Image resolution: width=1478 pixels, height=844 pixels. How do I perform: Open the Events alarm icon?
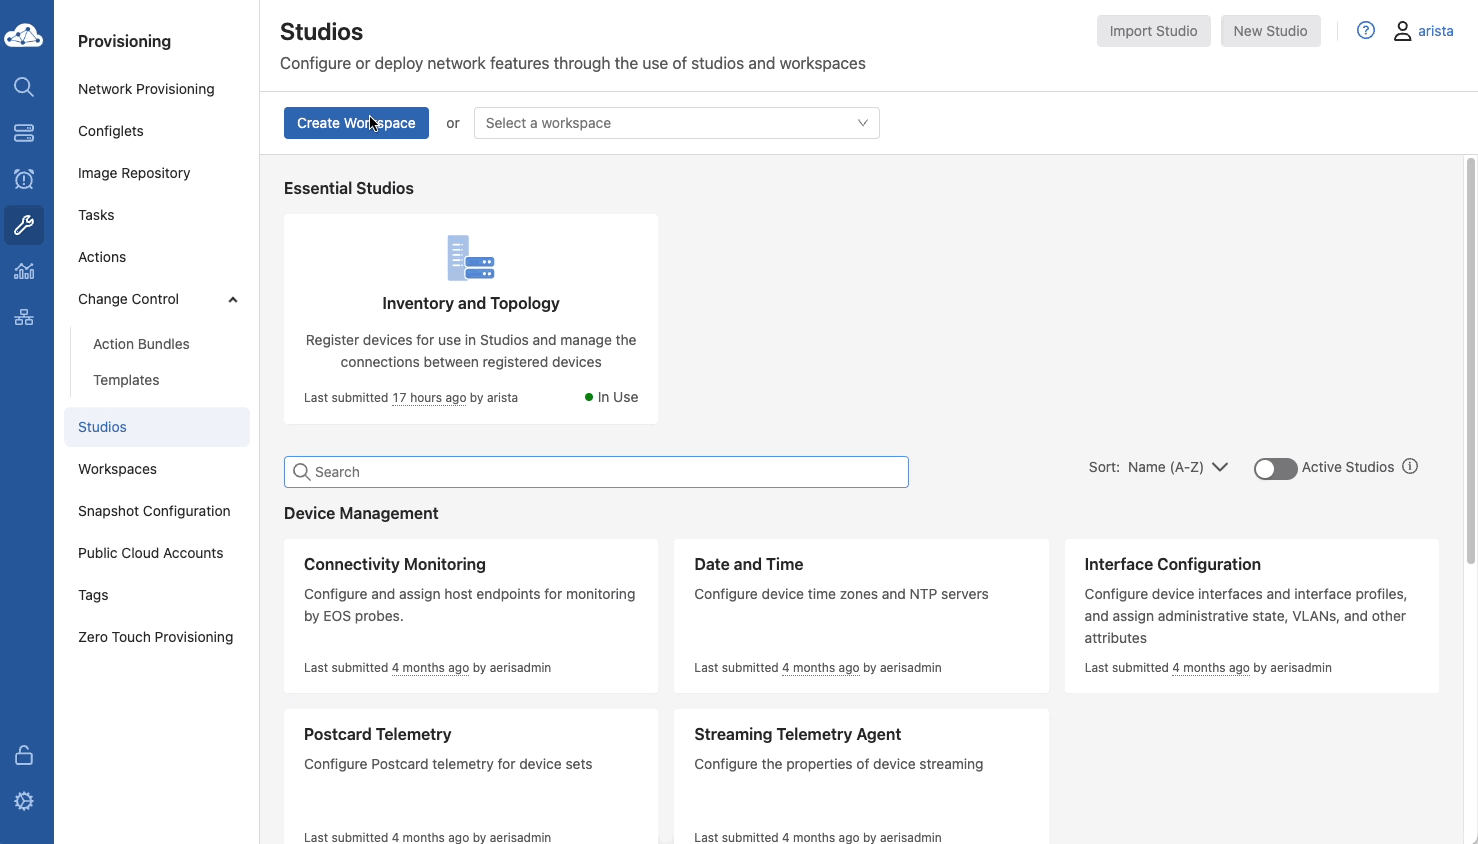[24, 179]
